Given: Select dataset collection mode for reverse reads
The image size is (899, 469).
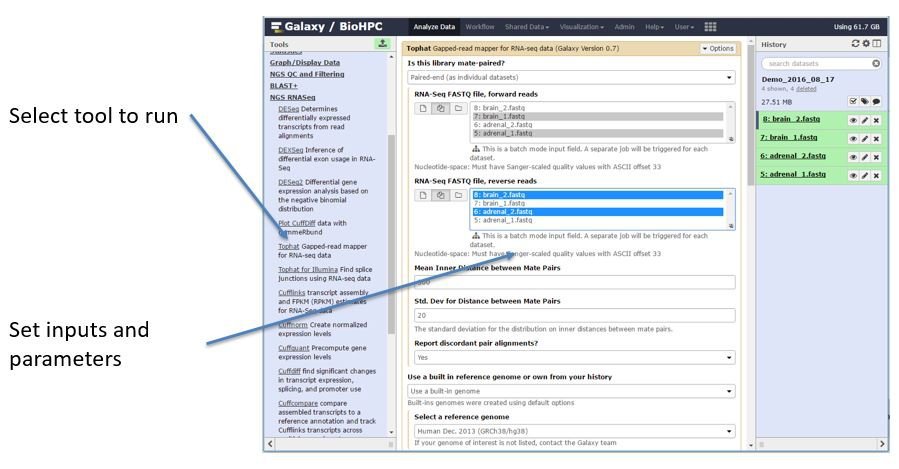Looking at the screenshot, I should (x=458, y=196).
